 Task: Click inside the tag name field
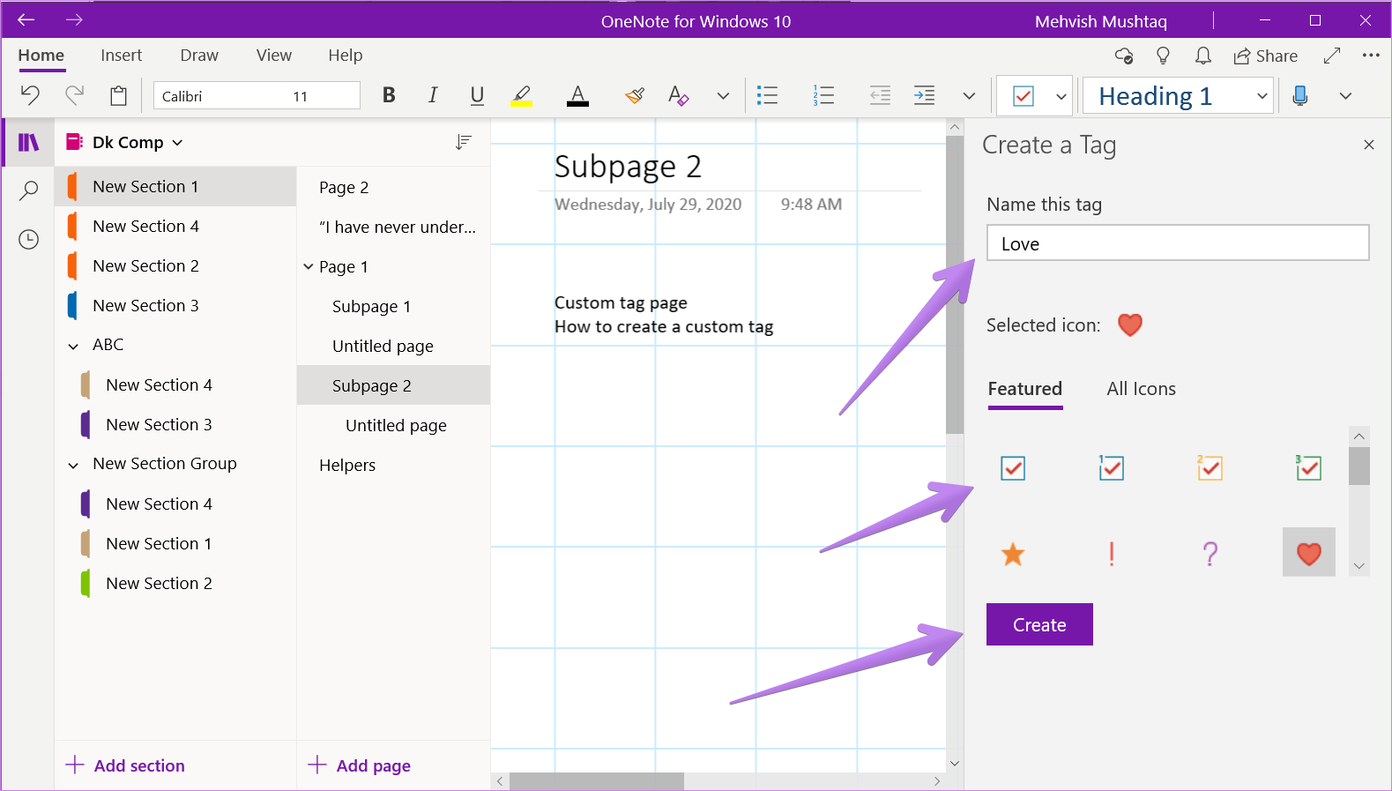pyautogui.click(x=1176, y=242)
